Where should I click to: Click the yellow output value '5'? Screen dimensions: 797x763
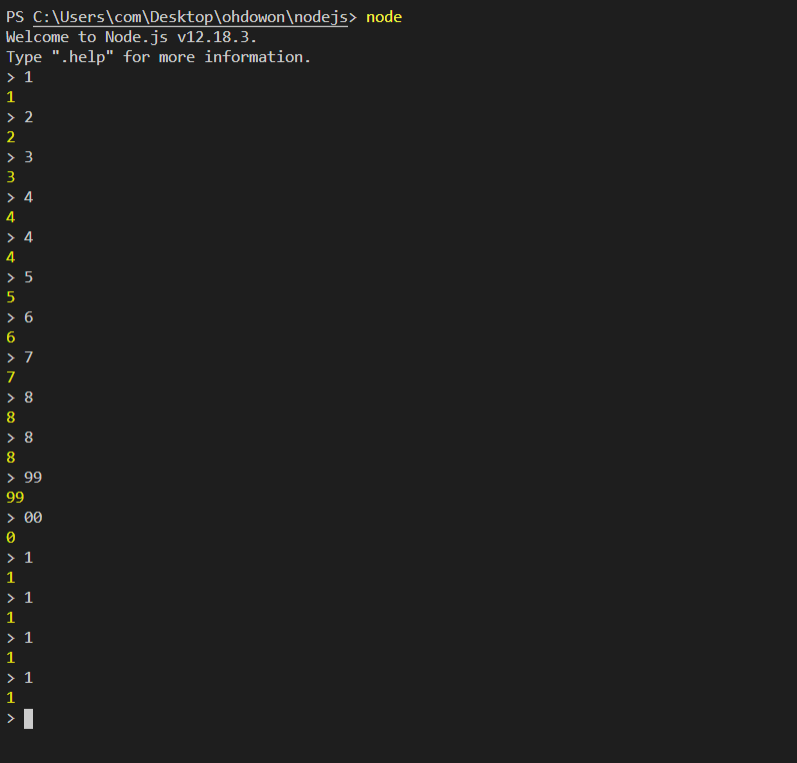(x=11, y=297)
